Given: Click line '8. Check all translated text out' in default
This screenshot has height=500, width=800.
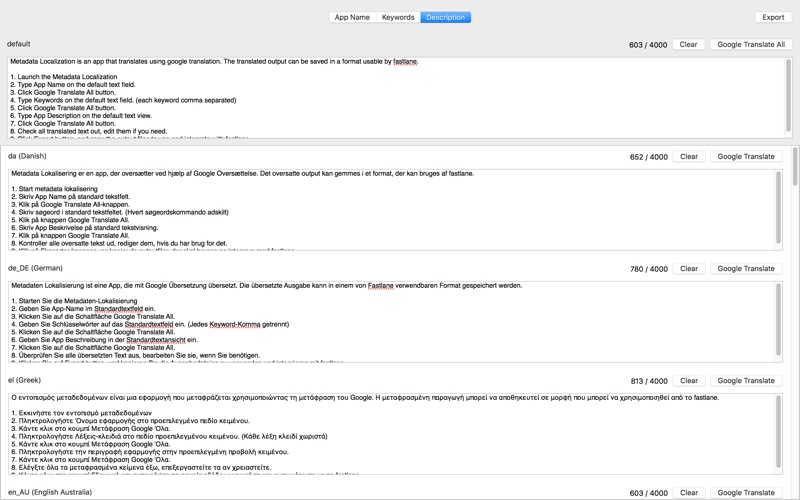Looking at the screenshot, I should (x=89, y=132).
